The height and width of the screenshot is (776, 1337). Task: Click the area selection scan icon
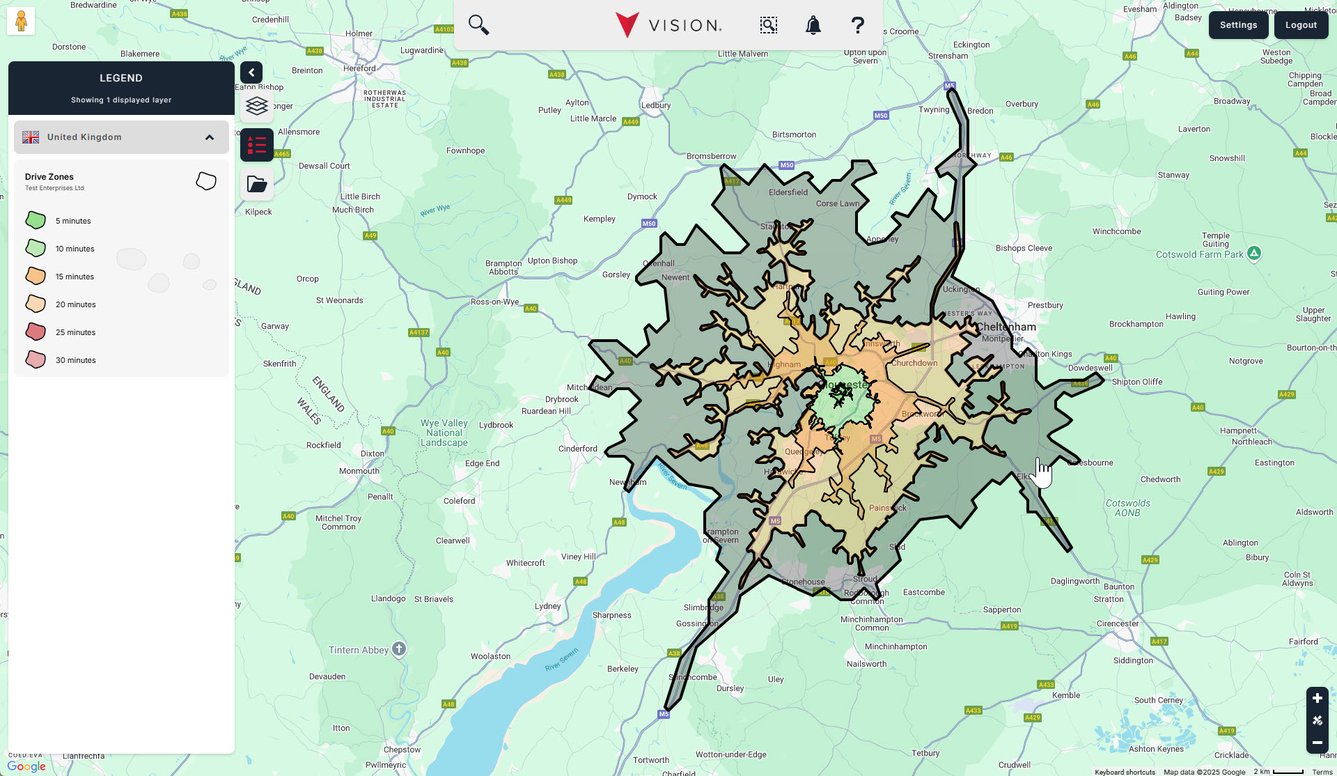tap(768, 25)
